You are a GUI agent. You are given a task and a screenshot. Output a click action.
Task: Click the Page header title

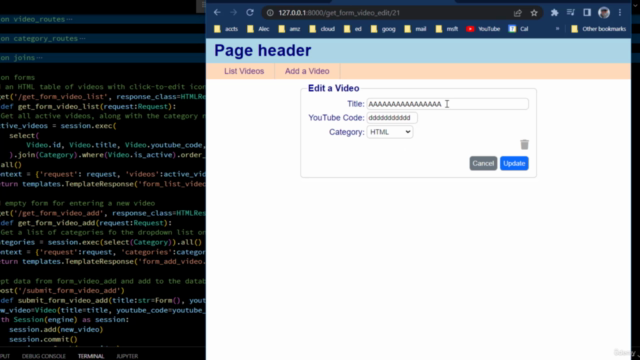coord(262,51)
